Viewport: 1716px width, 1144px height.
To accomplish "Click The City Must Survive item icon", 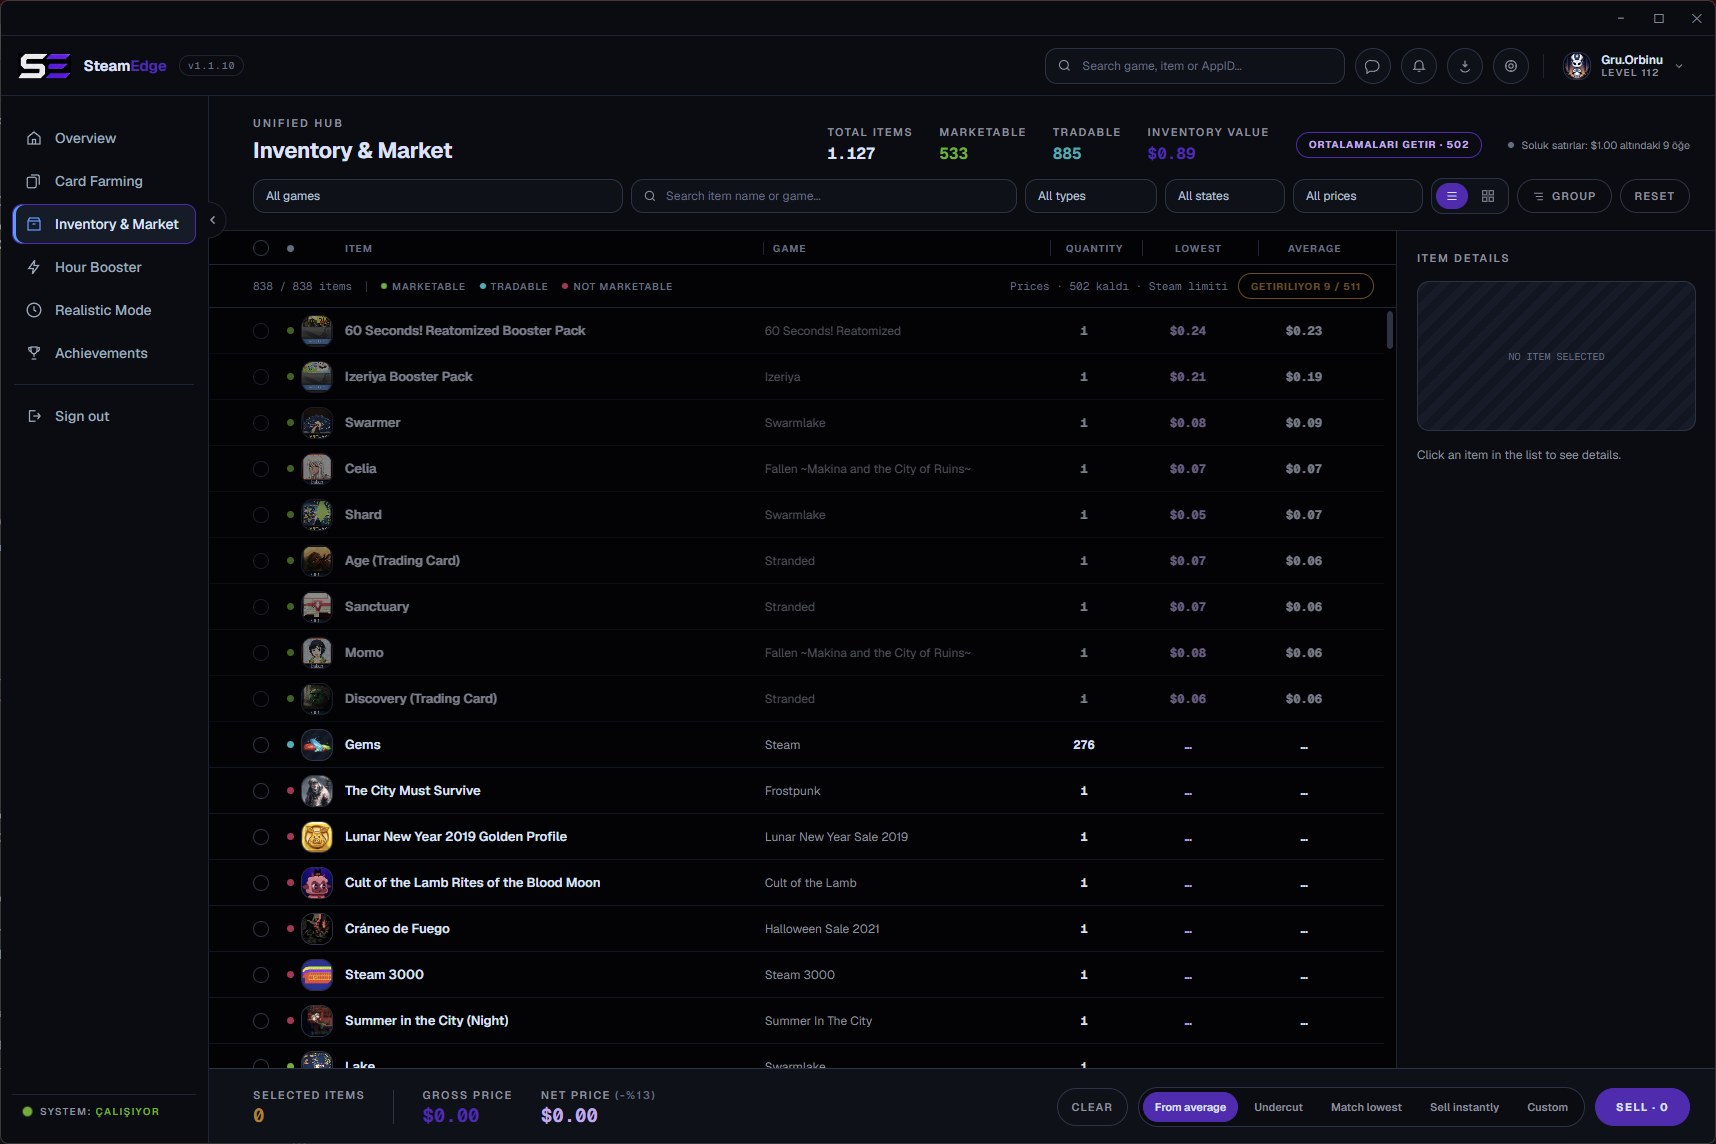I will pyautogui.click(x=317, y=791).
